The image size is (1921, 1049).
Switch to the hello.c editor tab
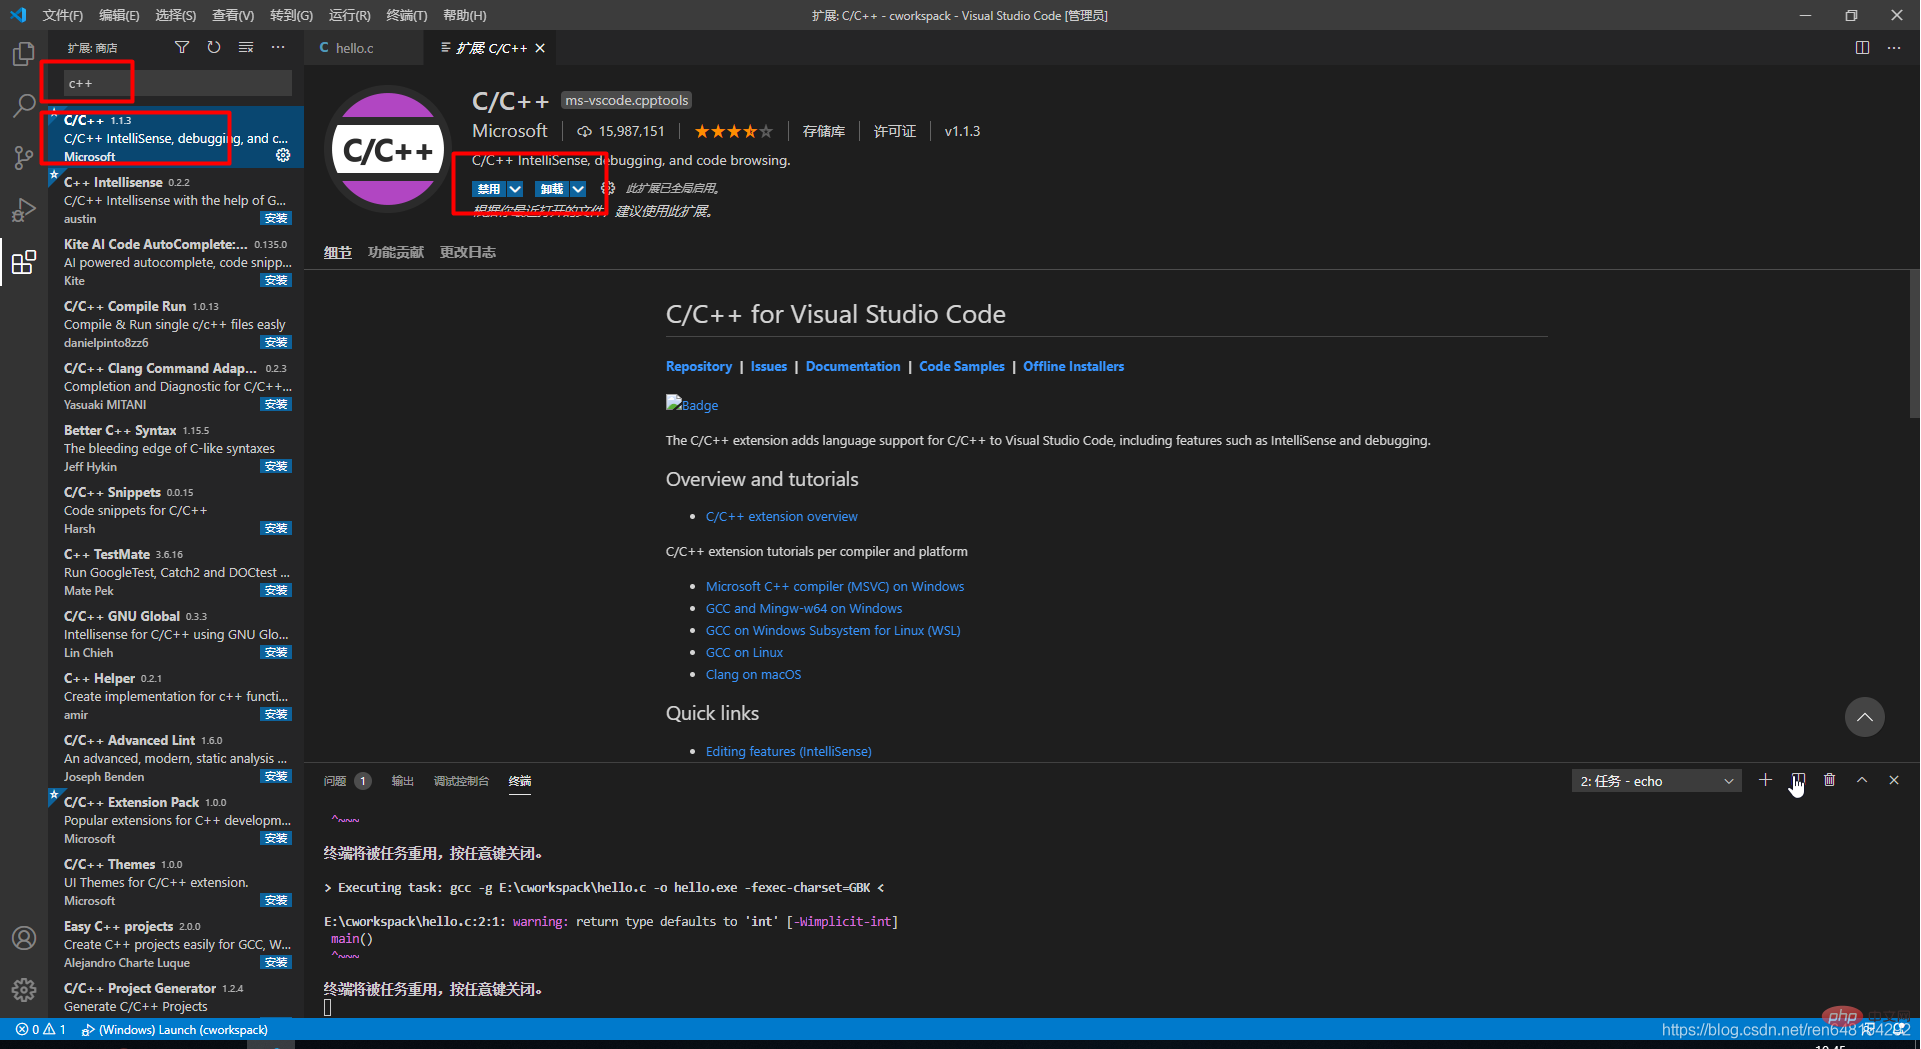[x=354, y=48]
